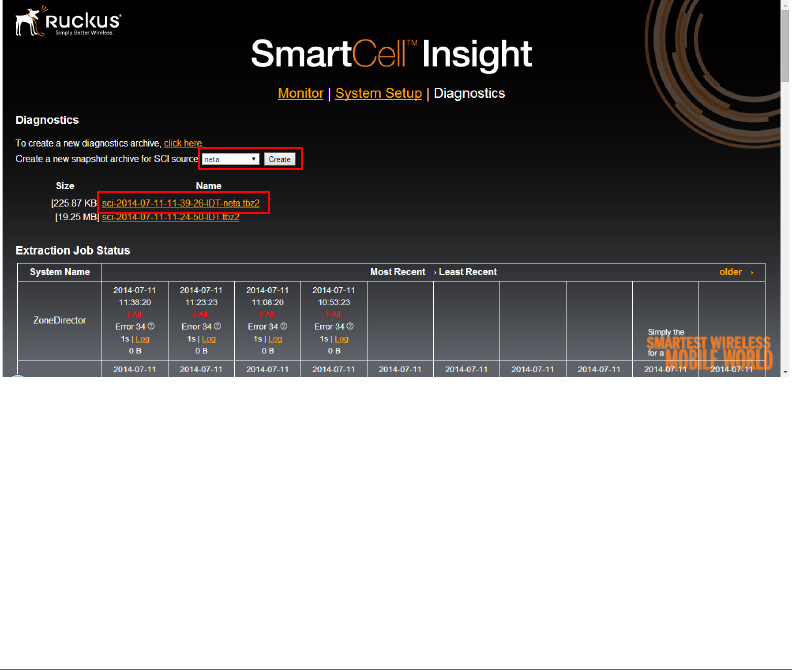Click the 'Most Recent' header label
Image resolution: width=792 pixels, height=670 pixels.
[398, 272]
